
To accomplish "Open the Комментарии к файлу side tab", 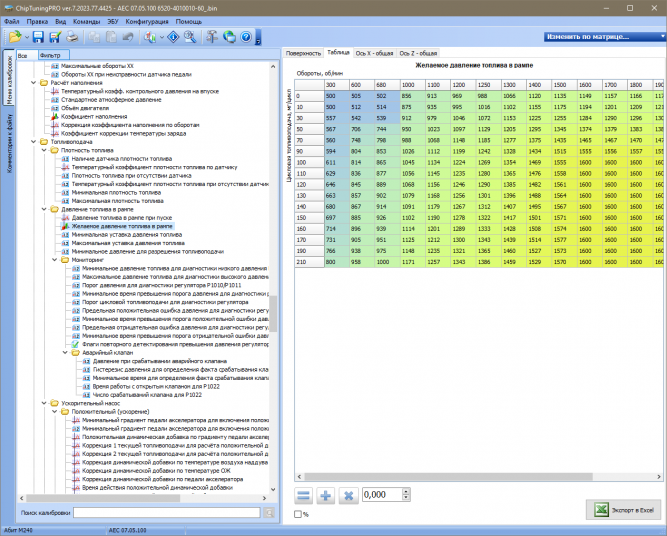I will tap(9, 143).
